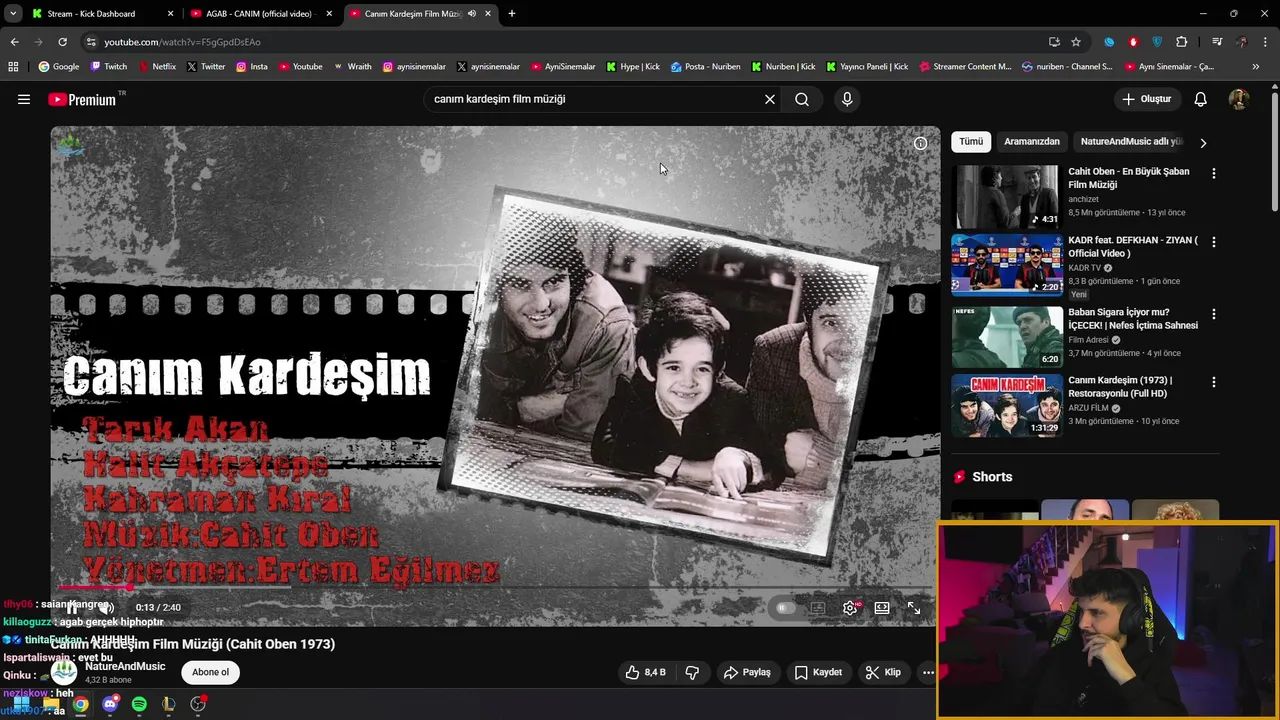Screen dimensions: 1280x720
Task: Switch to AGAB - CANIM tab
Action: pyautogui.click(x=258, y=14)
